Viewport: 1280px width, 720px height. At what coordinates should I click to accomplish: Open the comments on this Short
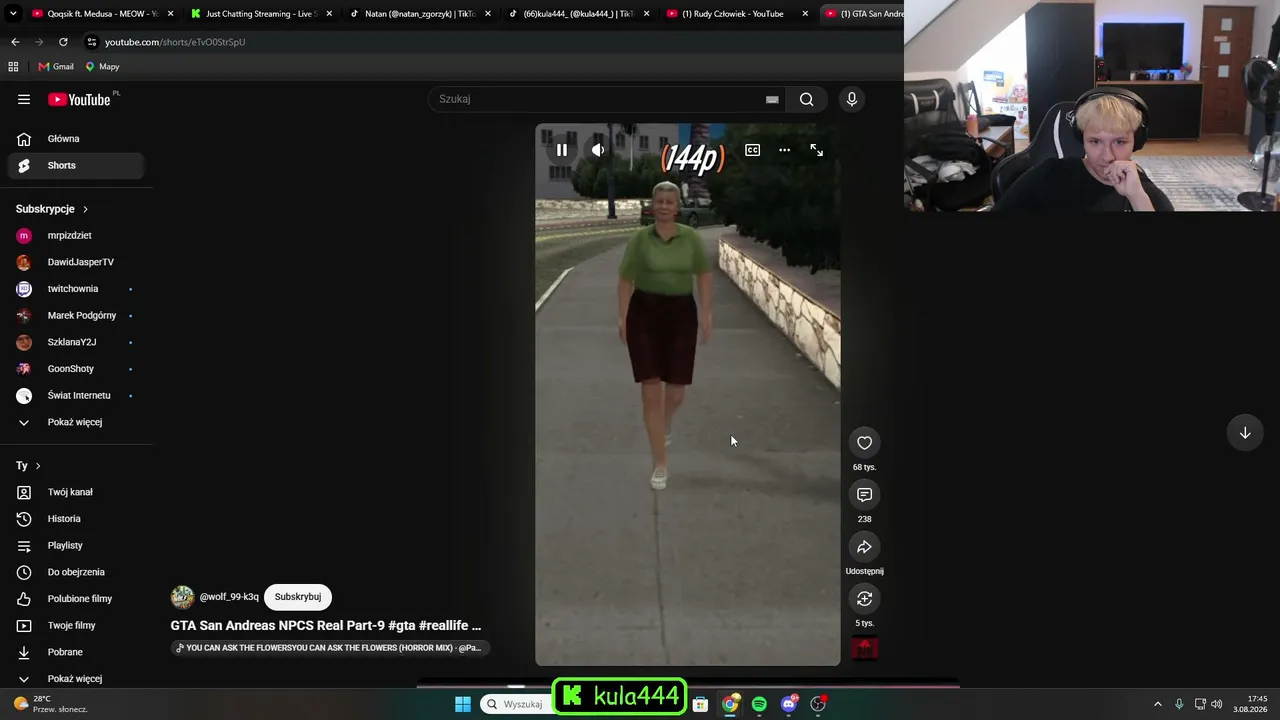(865, 495)
